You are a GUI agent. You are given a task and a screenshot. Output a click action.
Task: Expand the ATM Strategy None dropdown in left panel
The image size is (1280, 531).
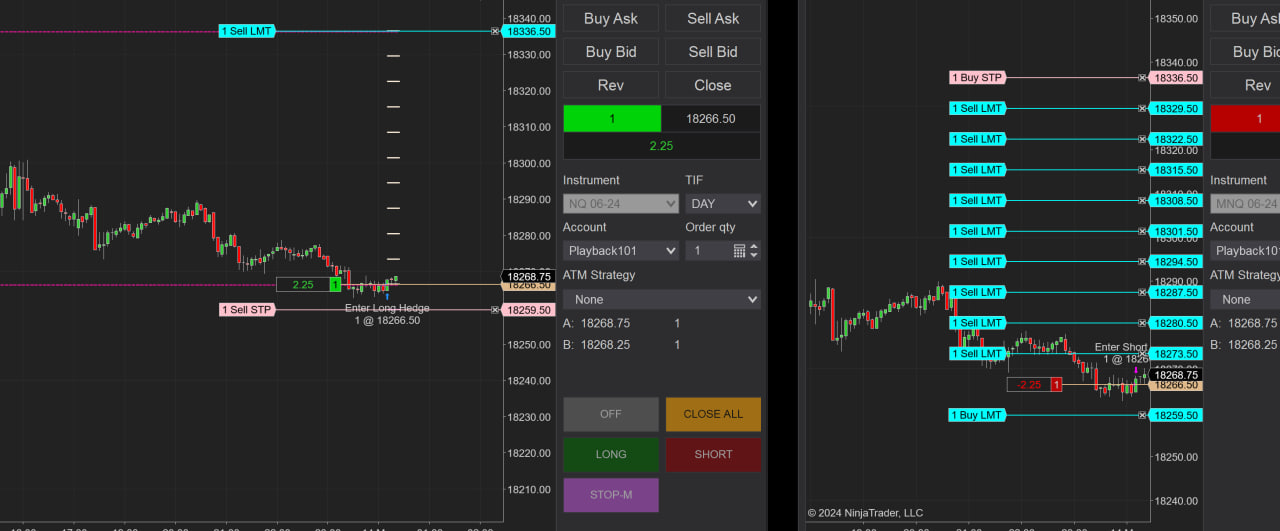[x=662, y=299]
